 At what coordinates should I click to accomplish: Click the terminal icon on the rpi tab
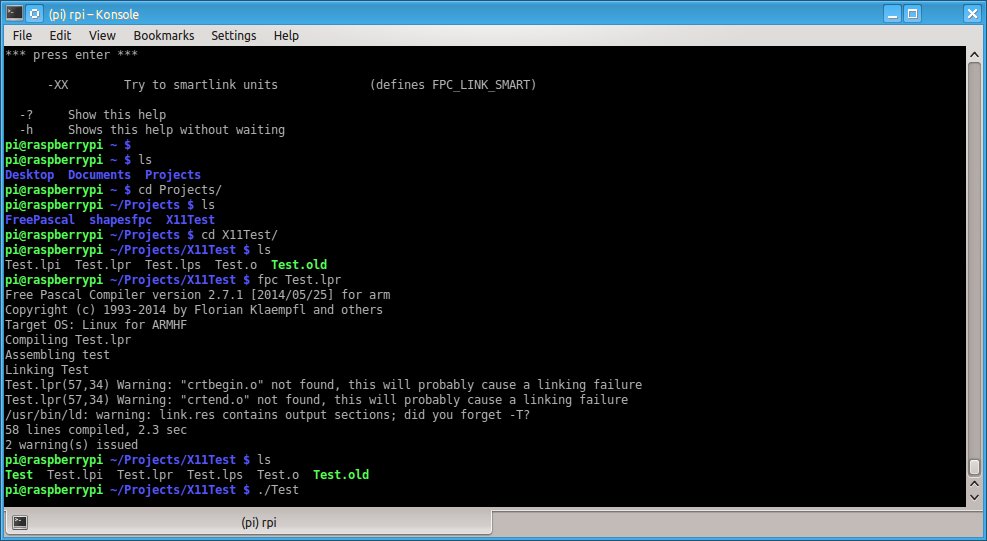[20, 522]
